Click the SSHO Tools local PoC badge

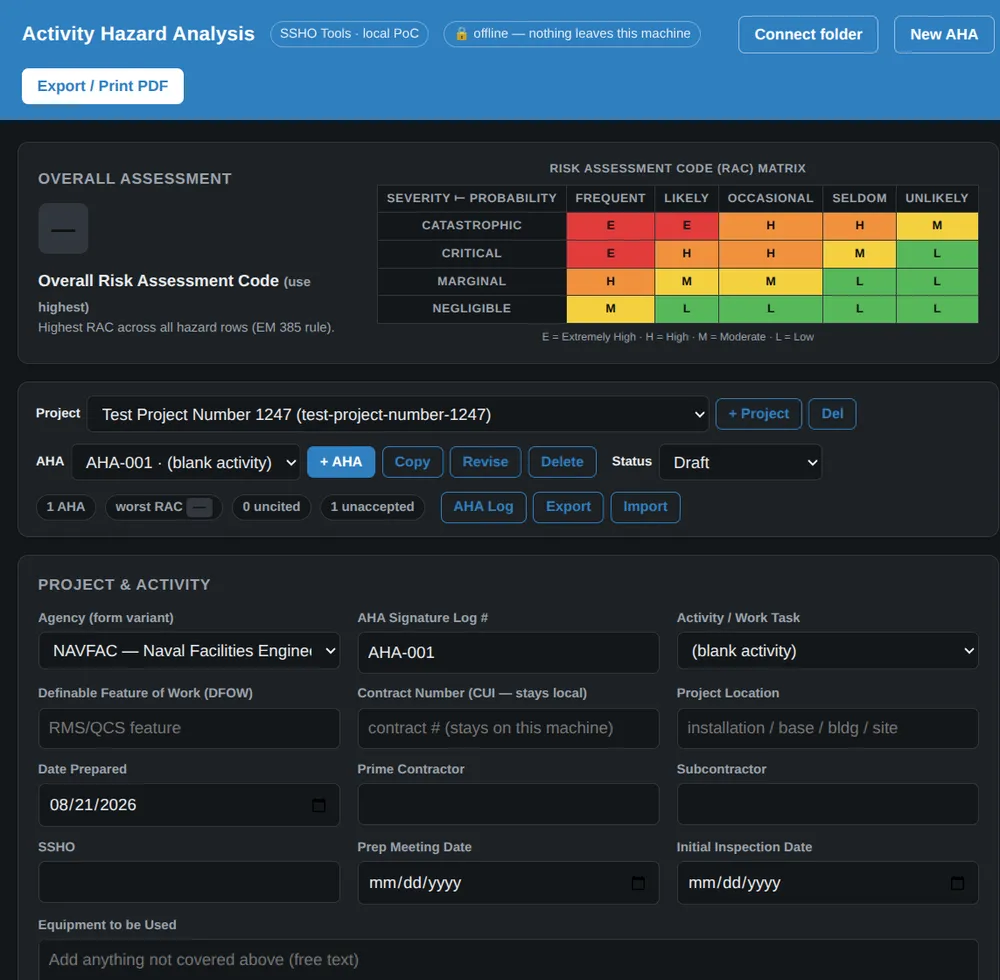coord(349,34)
